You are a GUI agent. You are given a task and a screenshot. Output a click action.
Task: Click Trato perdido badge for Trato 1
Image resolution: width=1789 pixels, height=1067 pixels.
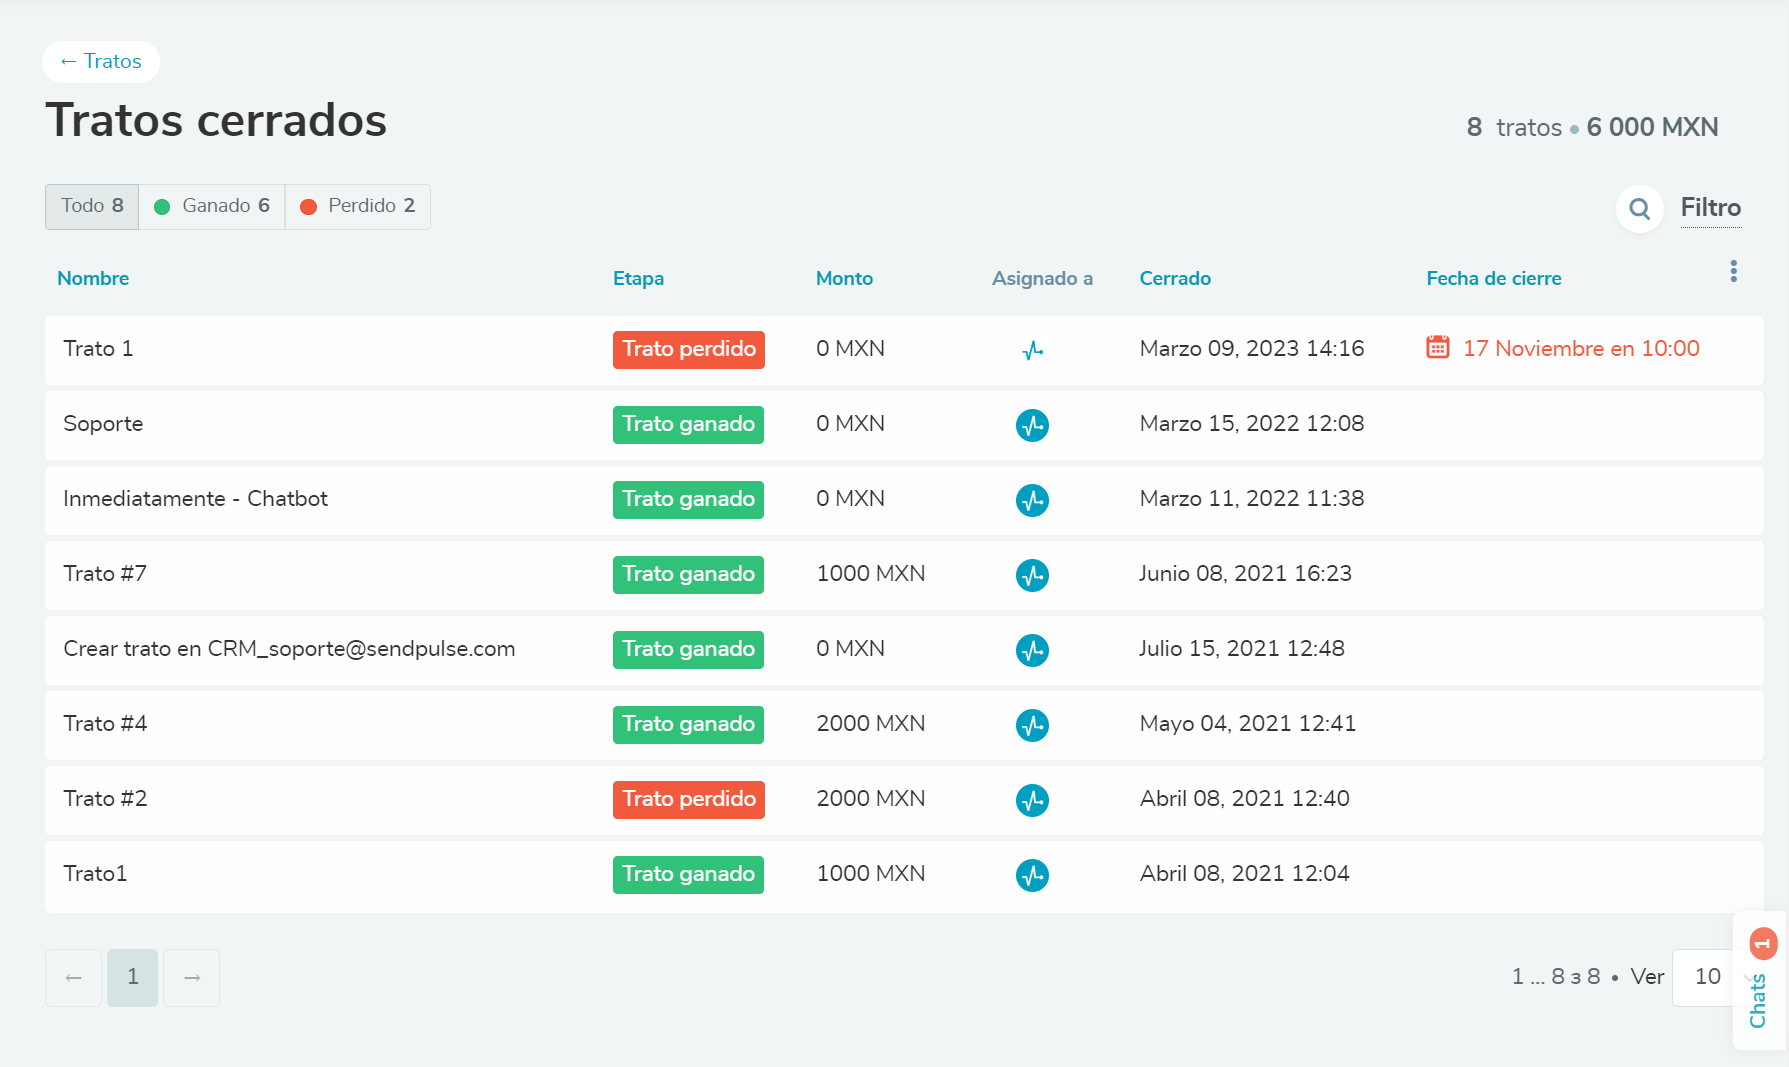689,349
